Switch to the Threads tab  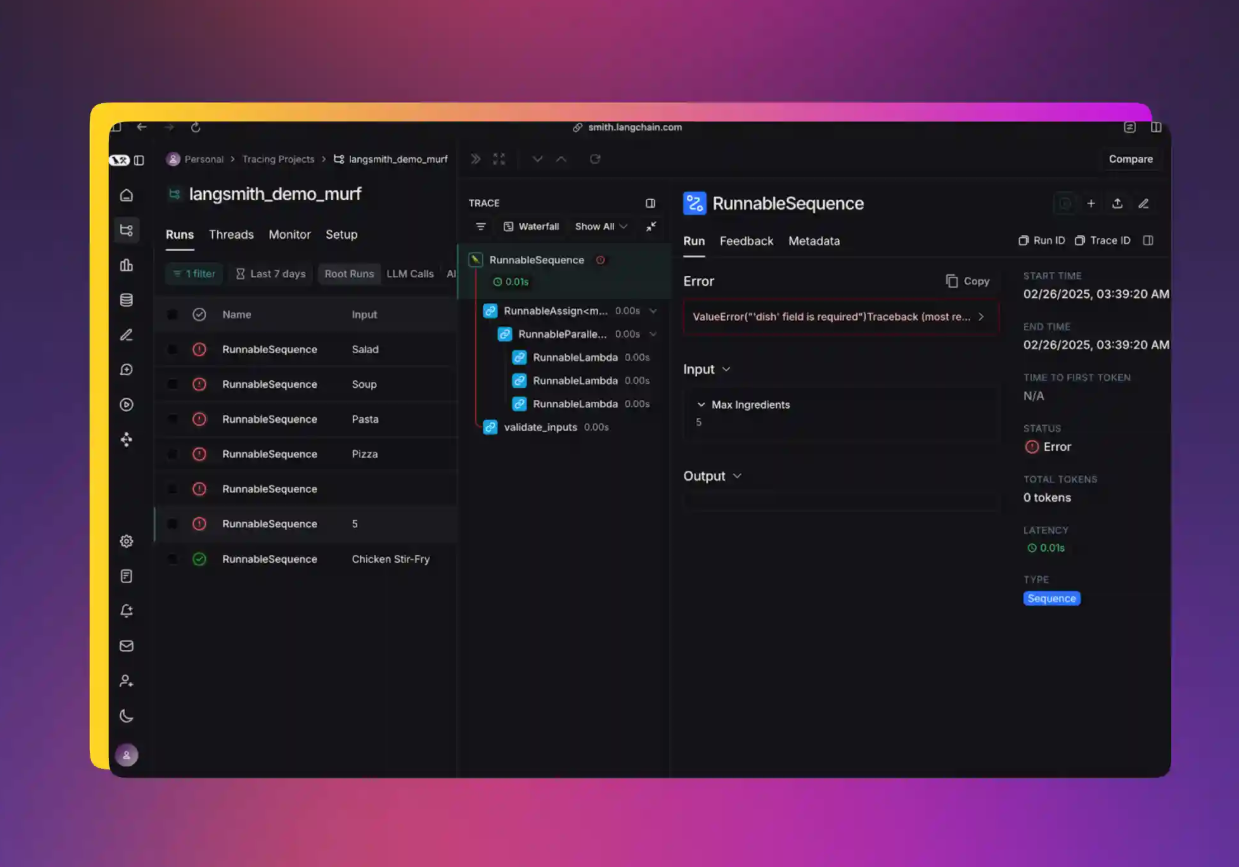coord(231,235)
